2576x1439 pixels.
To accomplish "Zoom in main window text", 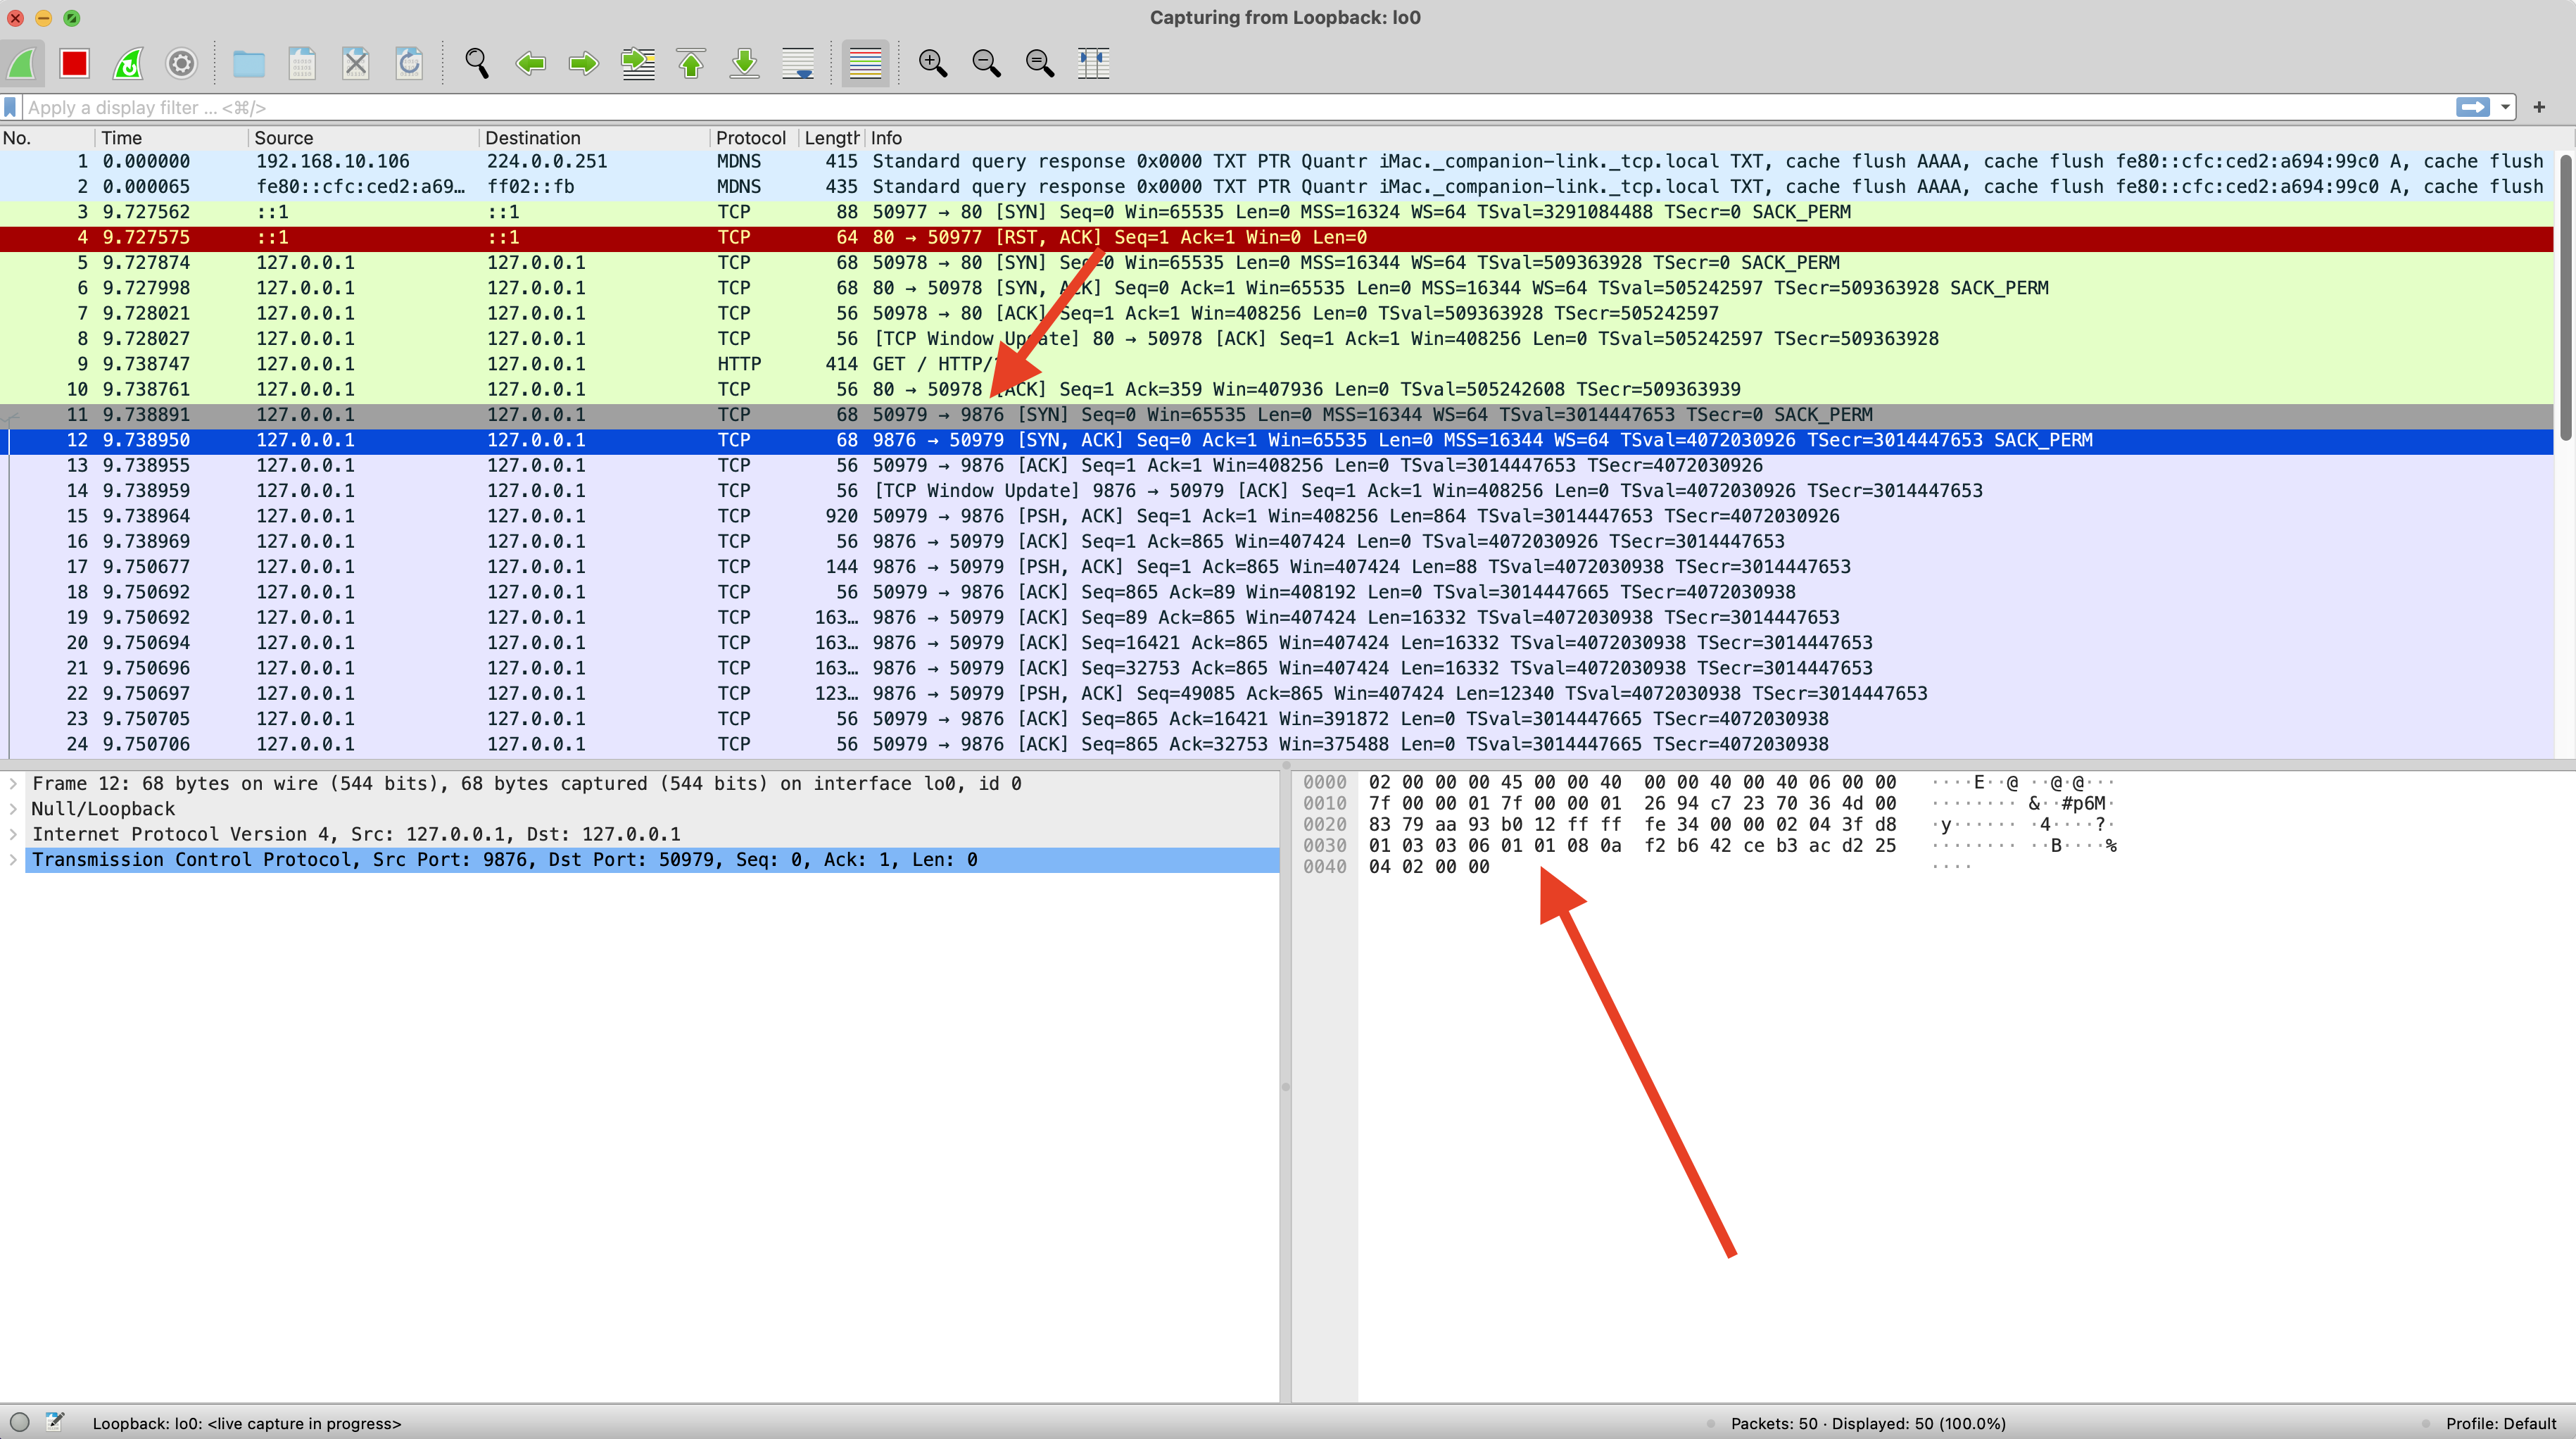I will coord(933,63).
